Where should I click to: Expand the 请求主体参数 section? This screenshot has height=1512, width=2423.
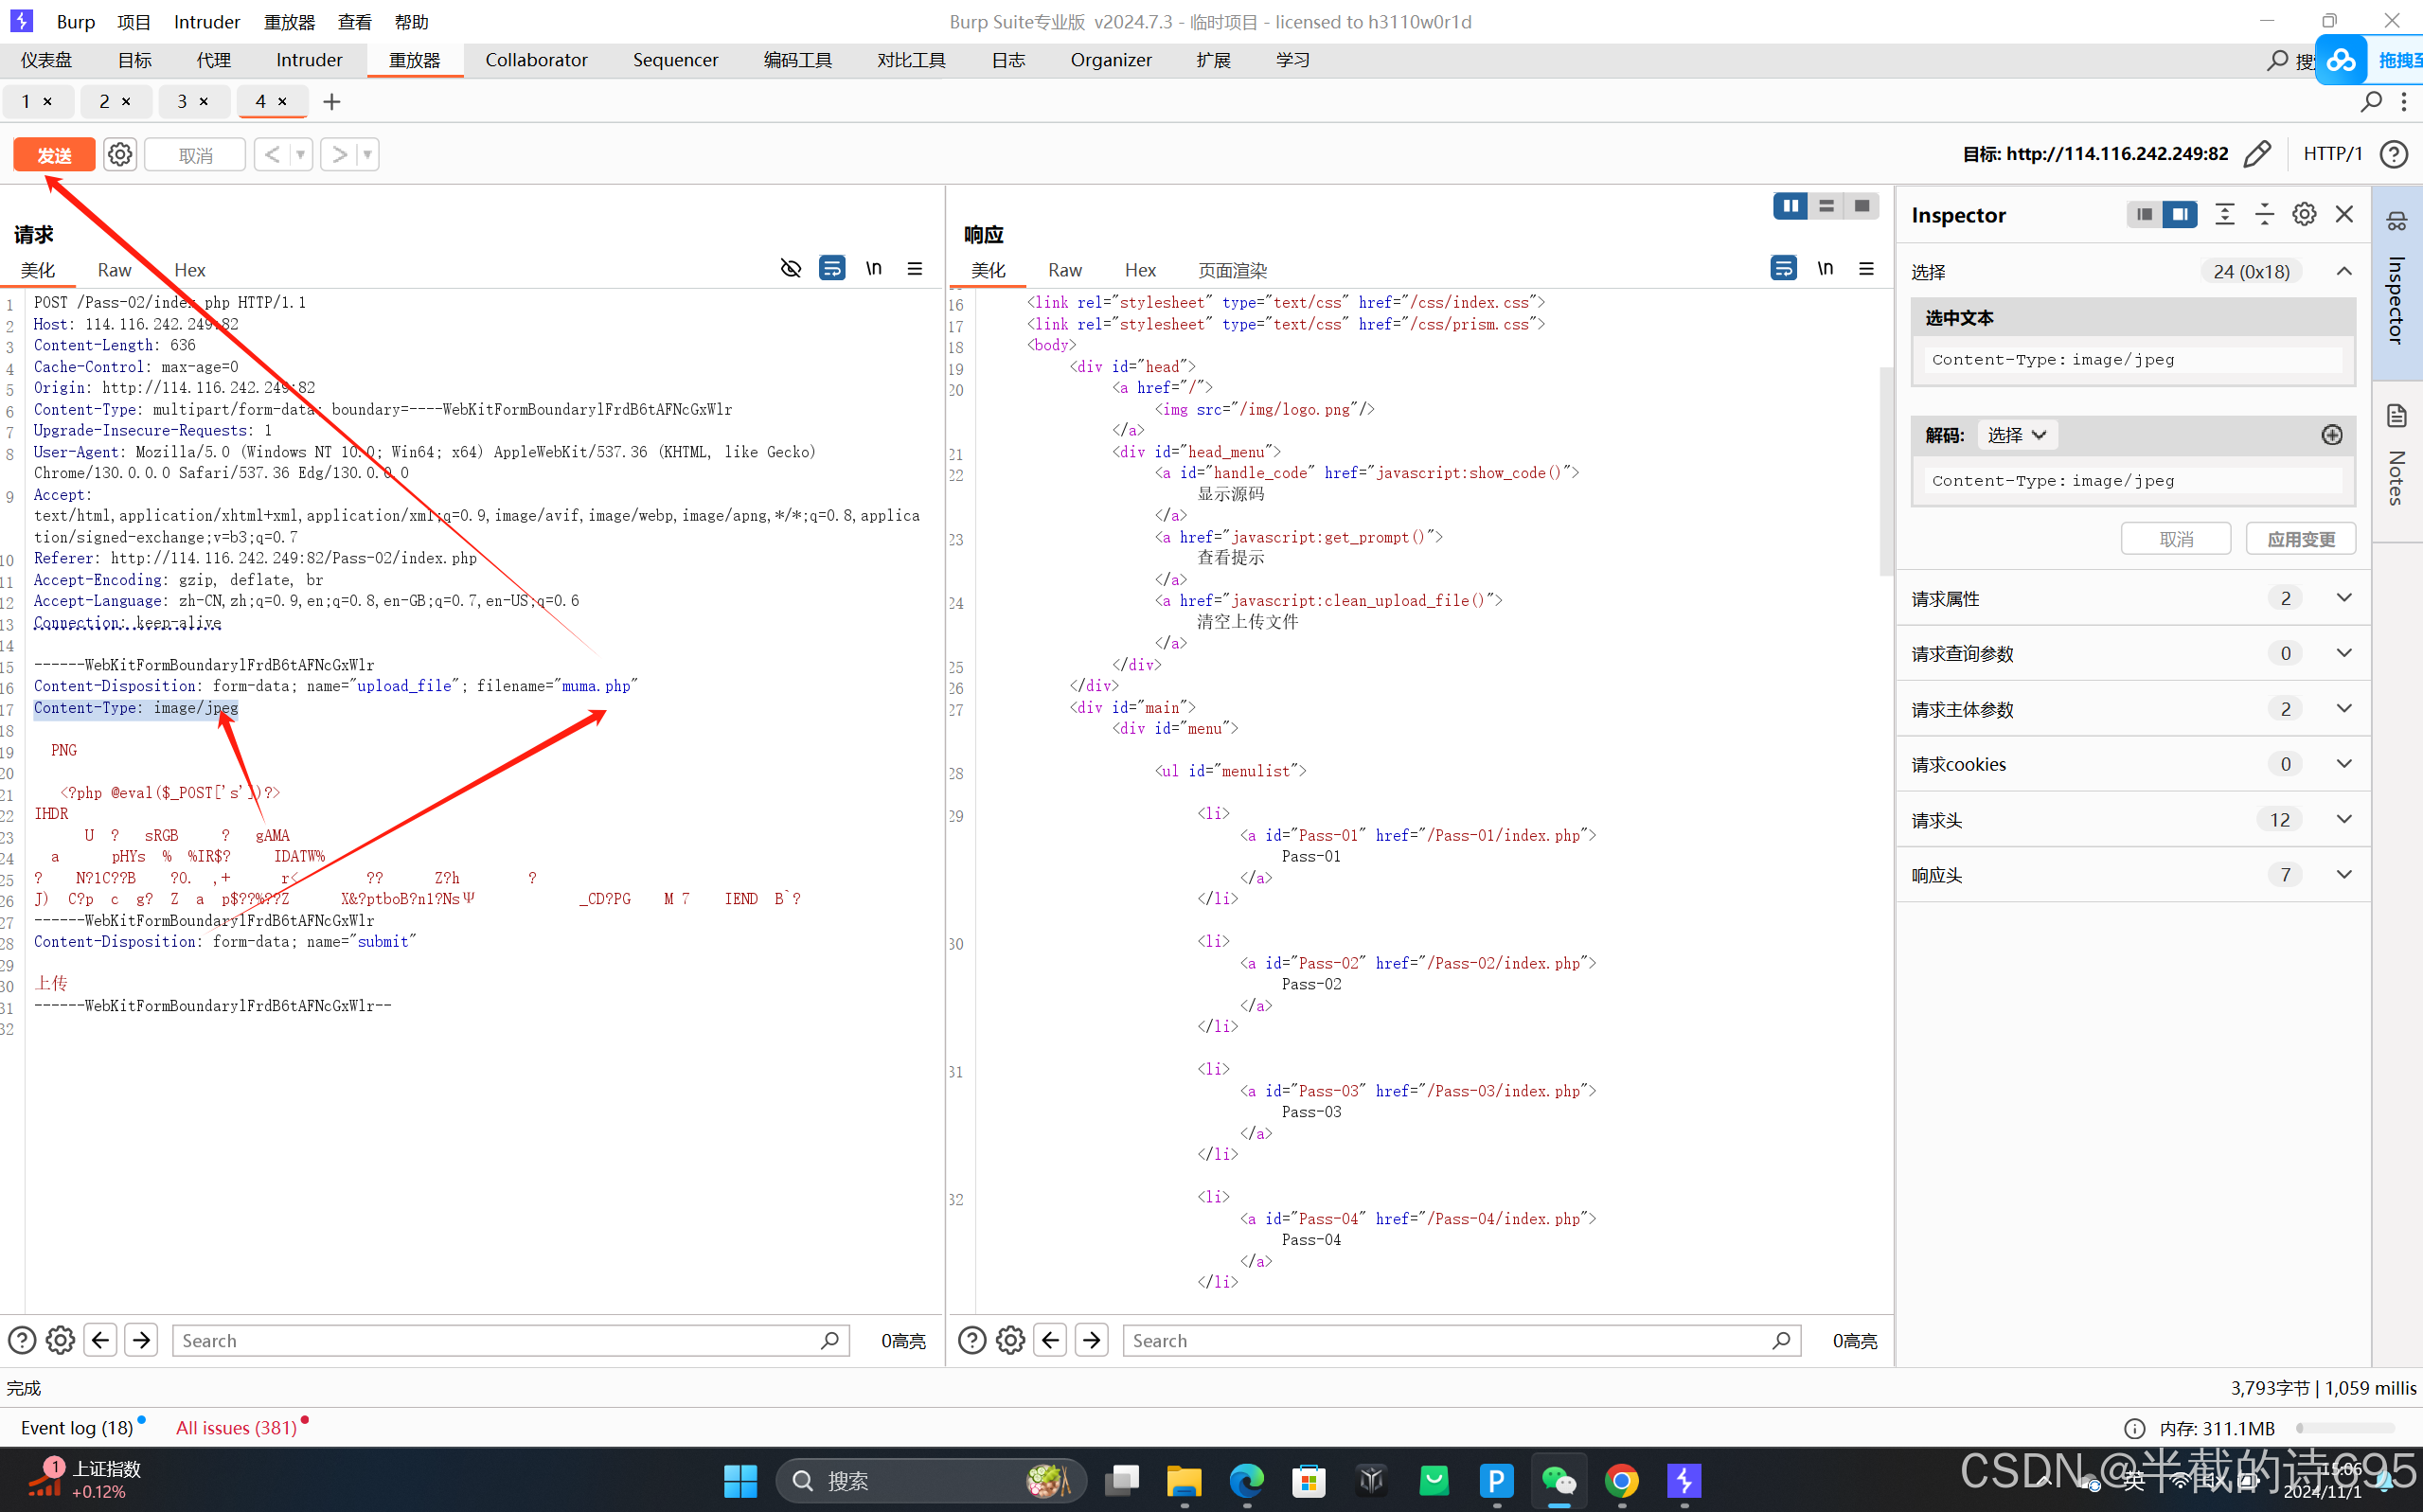click(2344, 709)
